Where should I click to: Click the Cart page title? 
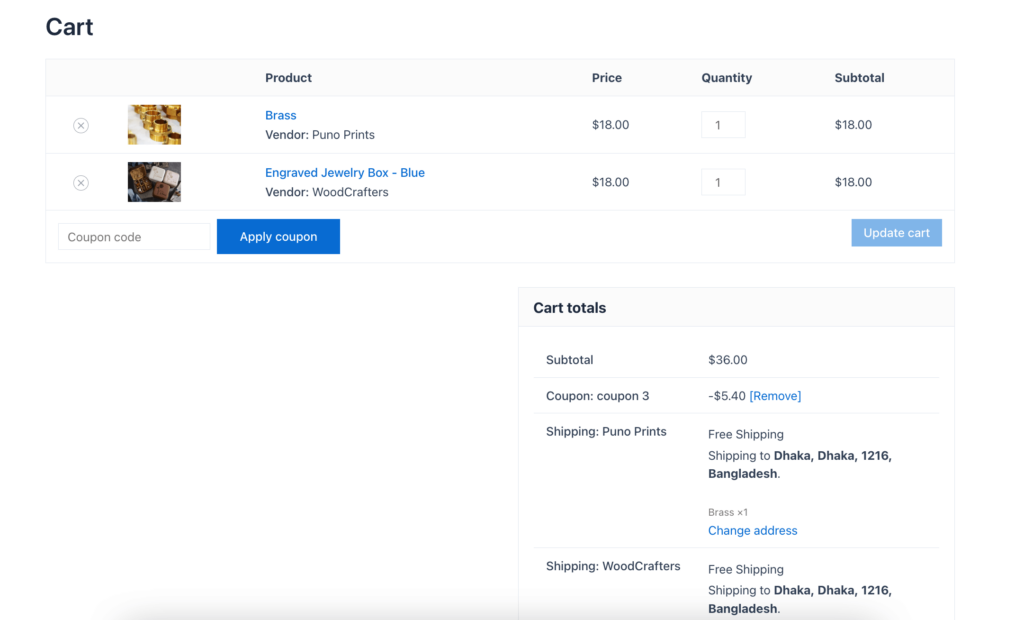point(68,26)
